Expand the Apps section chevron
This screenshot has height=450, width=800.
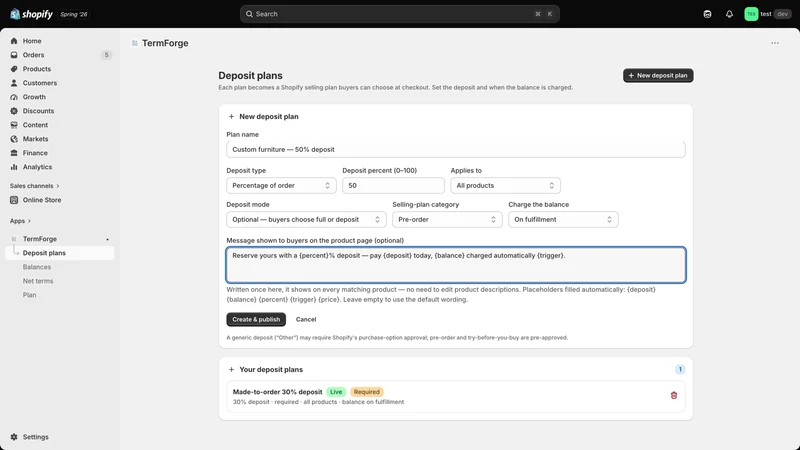click(29, 221)
